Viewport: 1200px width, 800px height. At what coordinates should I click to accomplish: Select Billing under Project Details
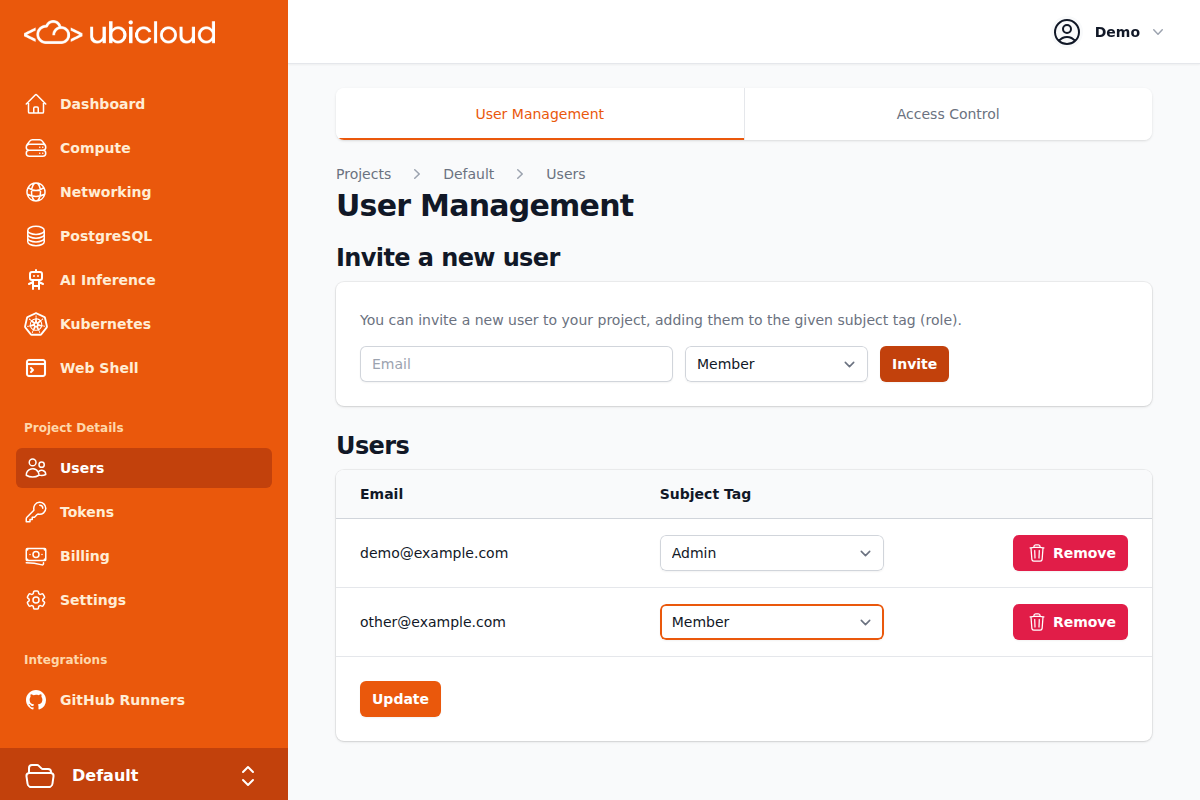(x=144, y=556)
